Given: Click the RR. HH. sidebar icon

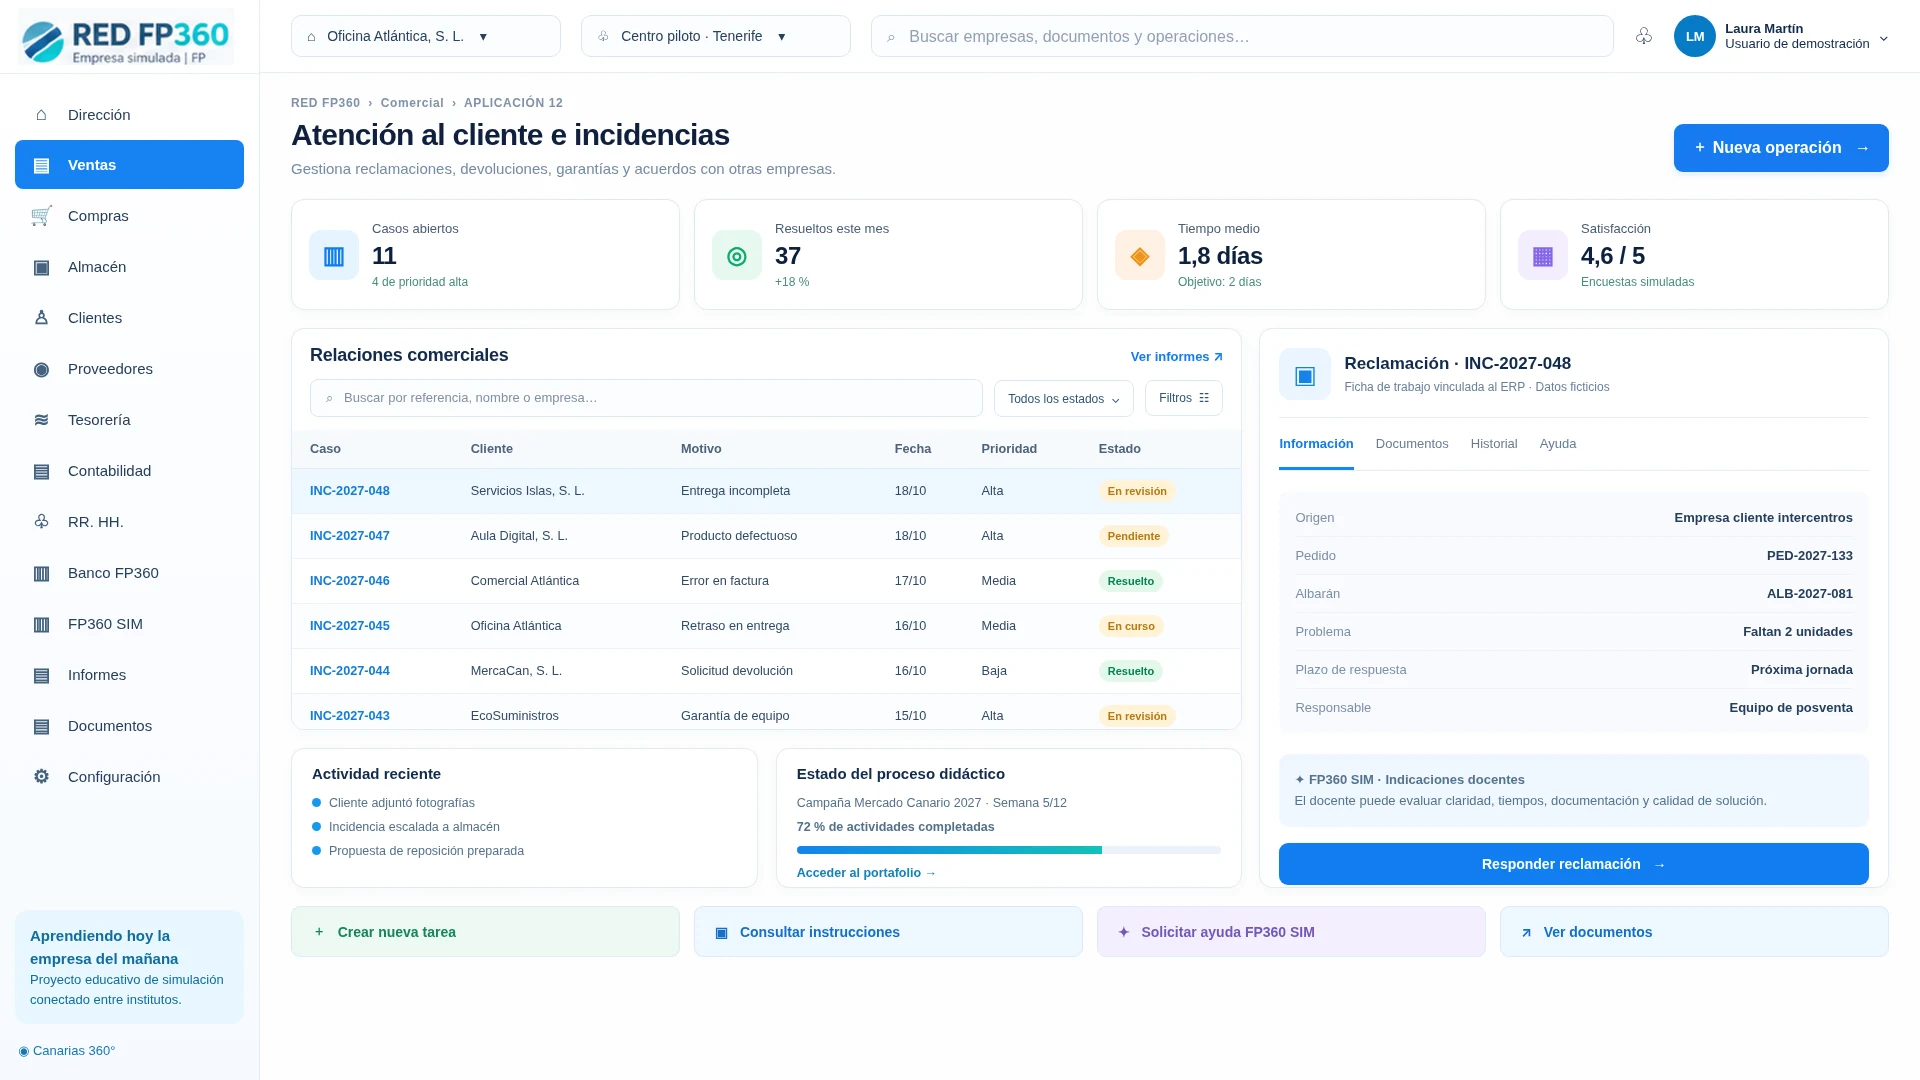Looking at the screenshot, I should (41, 522).
